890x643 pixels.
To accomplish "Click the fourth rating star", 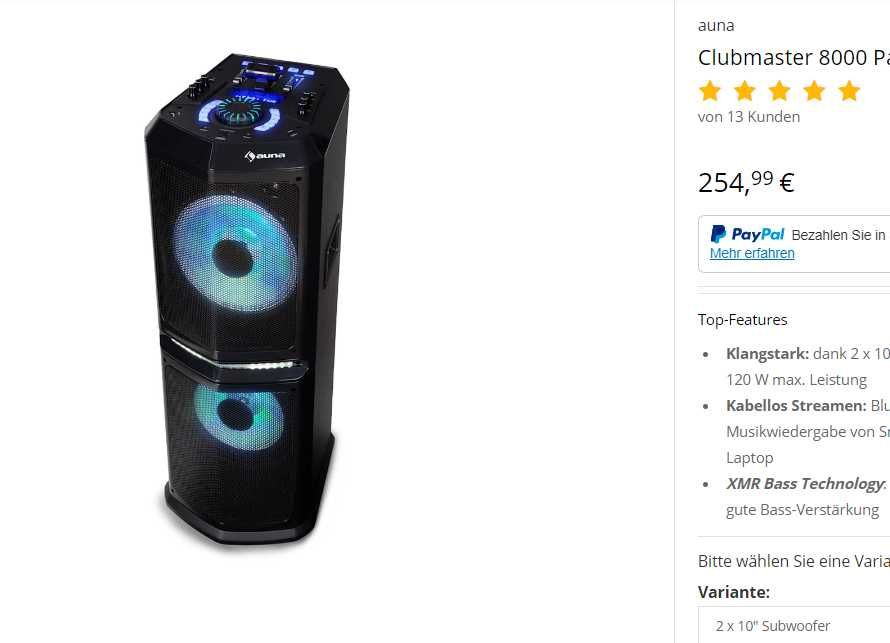I will (815, 91).
